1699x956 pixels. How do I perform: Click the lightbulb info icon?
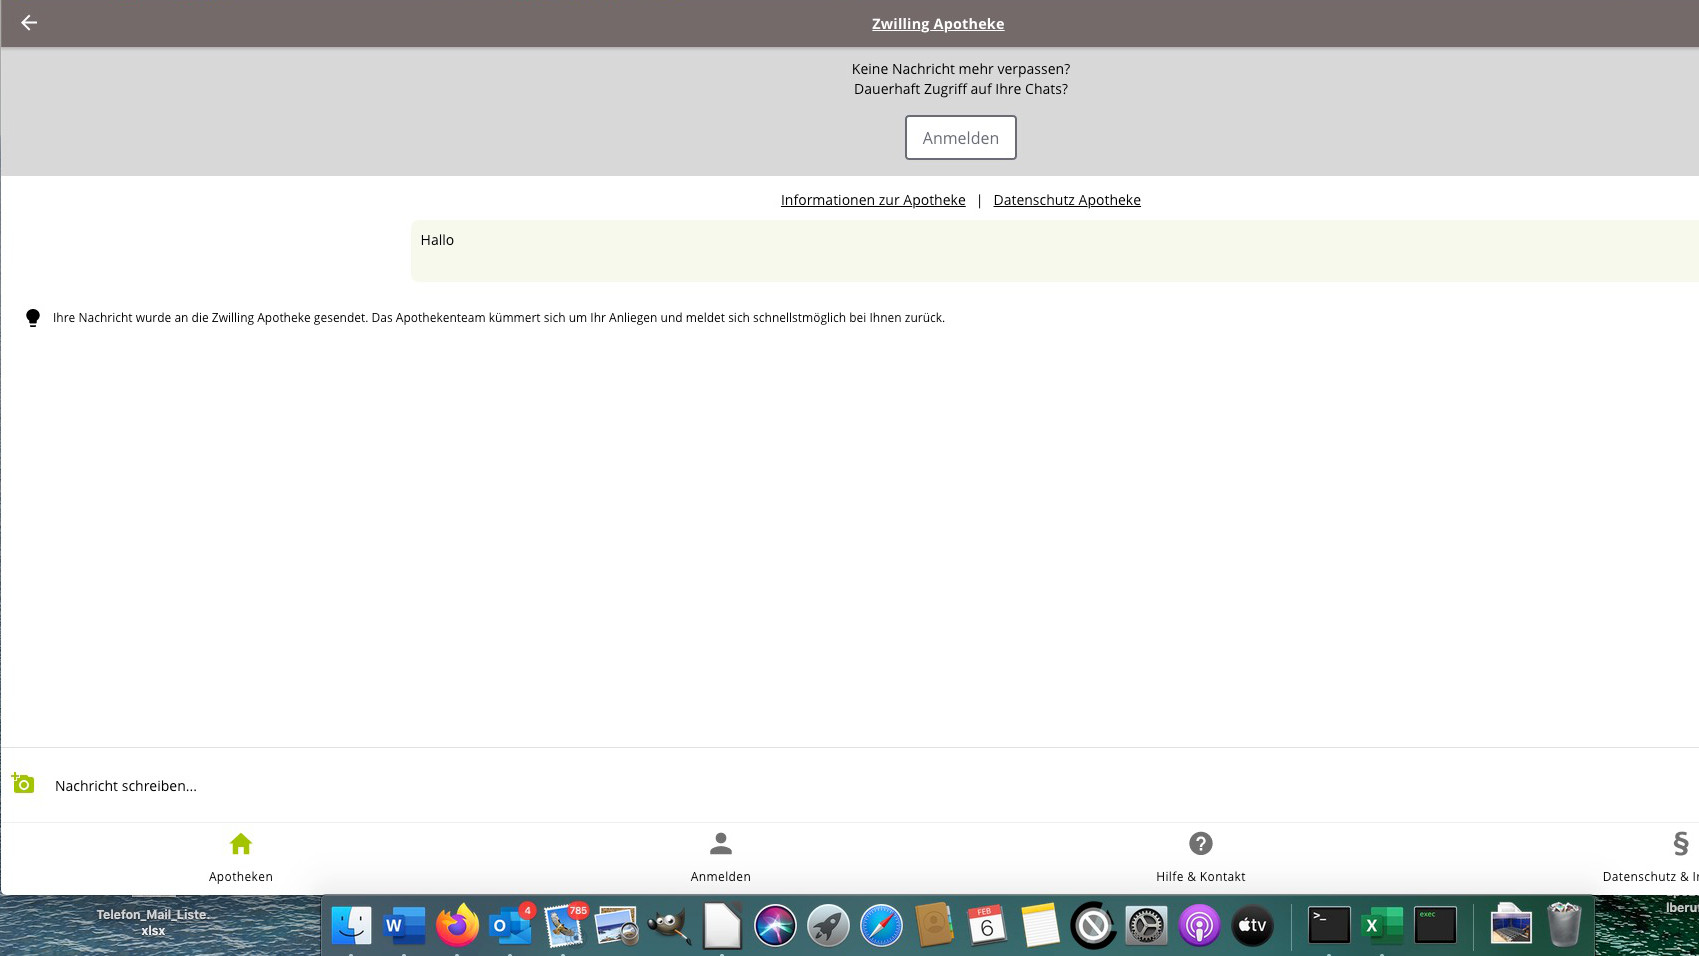click(x=33, y=318)
